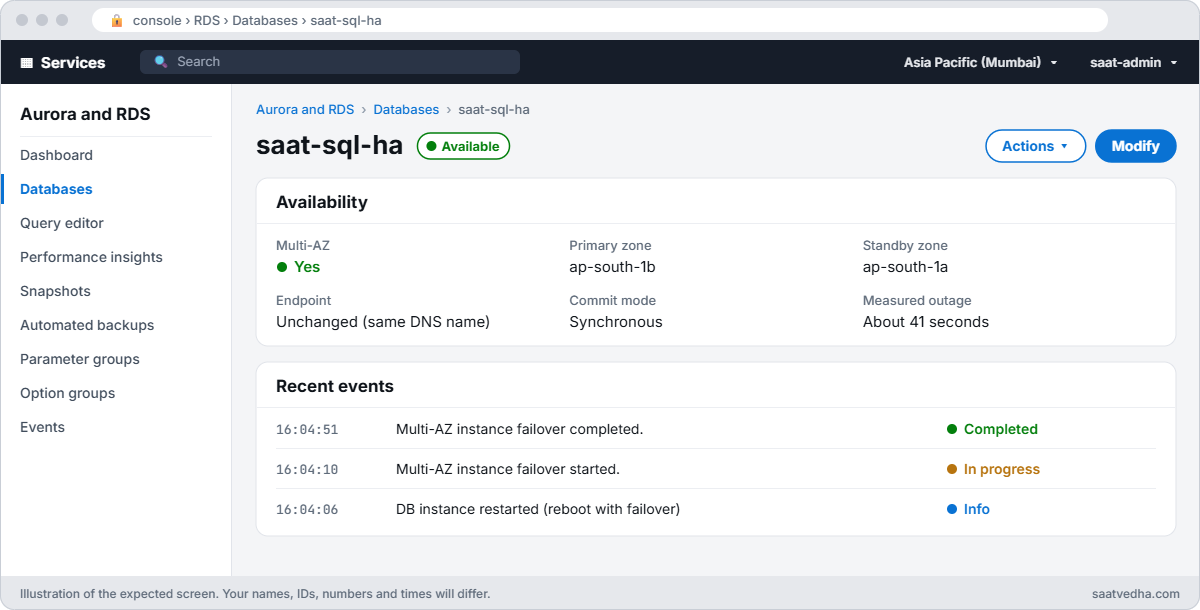Click the DB instance restarted event message
Viewport: 1200px width, 610px height.
click(538, 509)
